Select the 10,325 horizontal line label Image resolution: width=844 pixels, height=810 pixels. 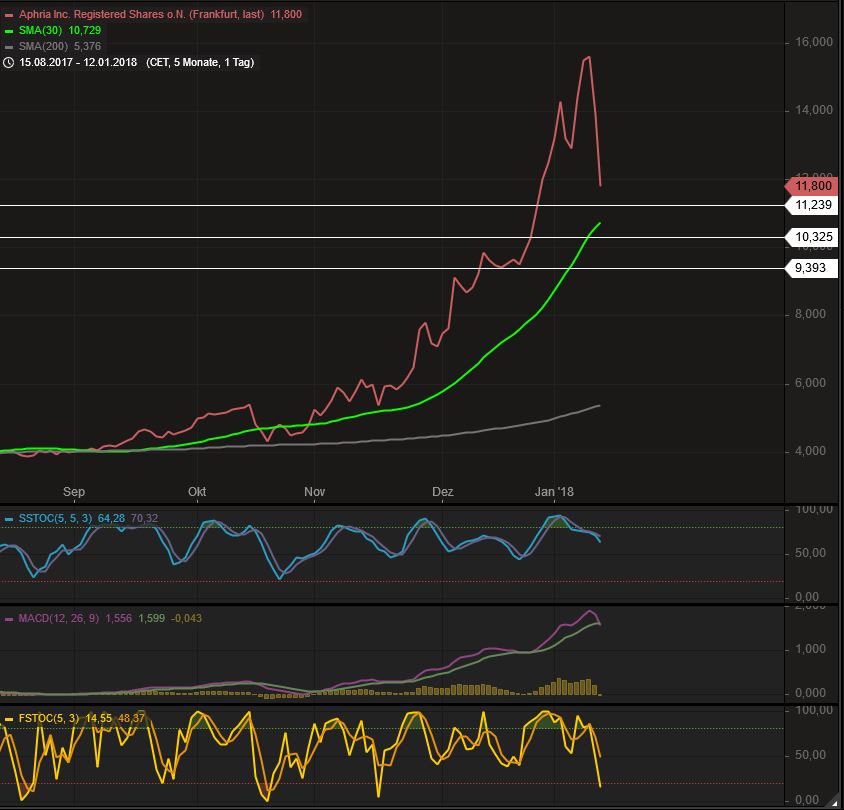pyautogui.click(x=812, y=238)
